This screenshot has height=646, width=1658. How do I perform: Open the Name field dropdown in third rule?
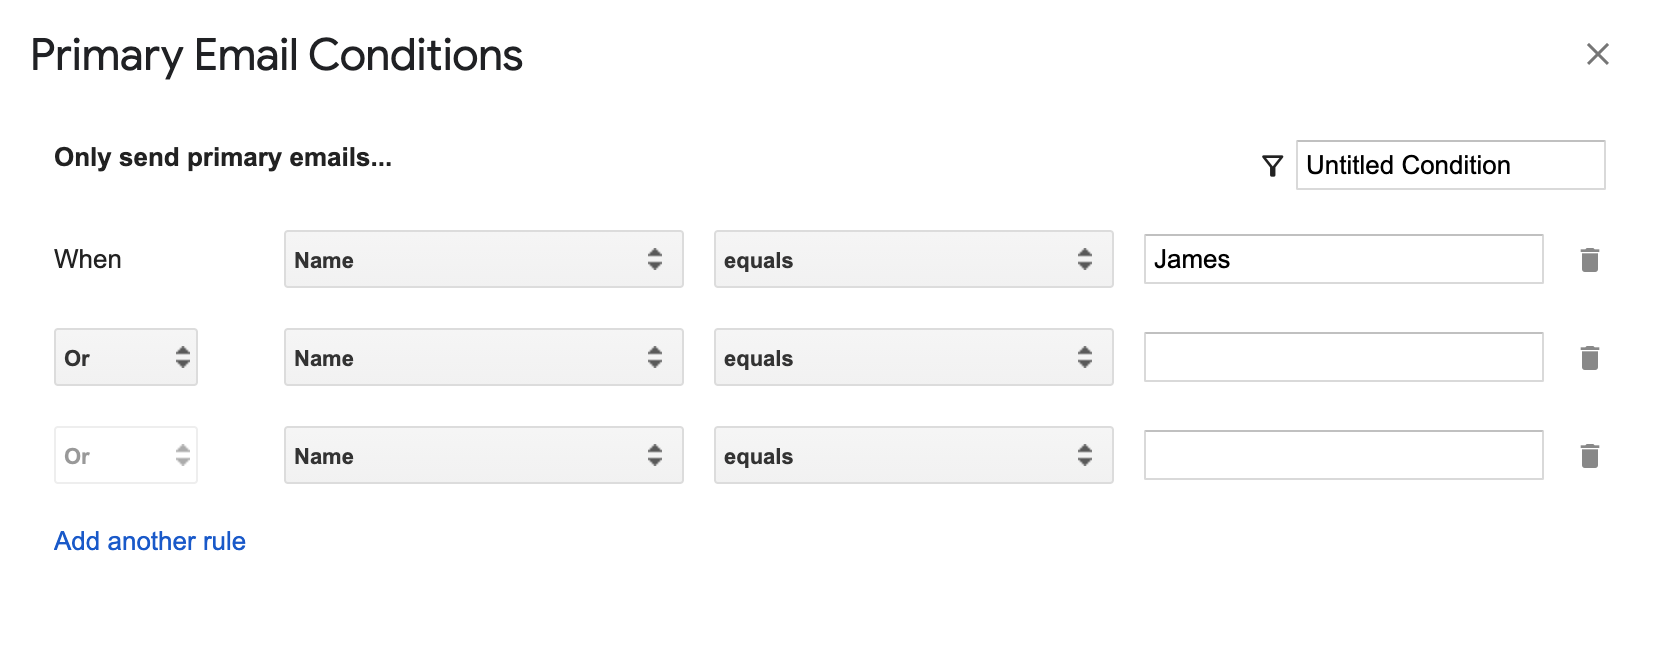(x=483, y=456)
